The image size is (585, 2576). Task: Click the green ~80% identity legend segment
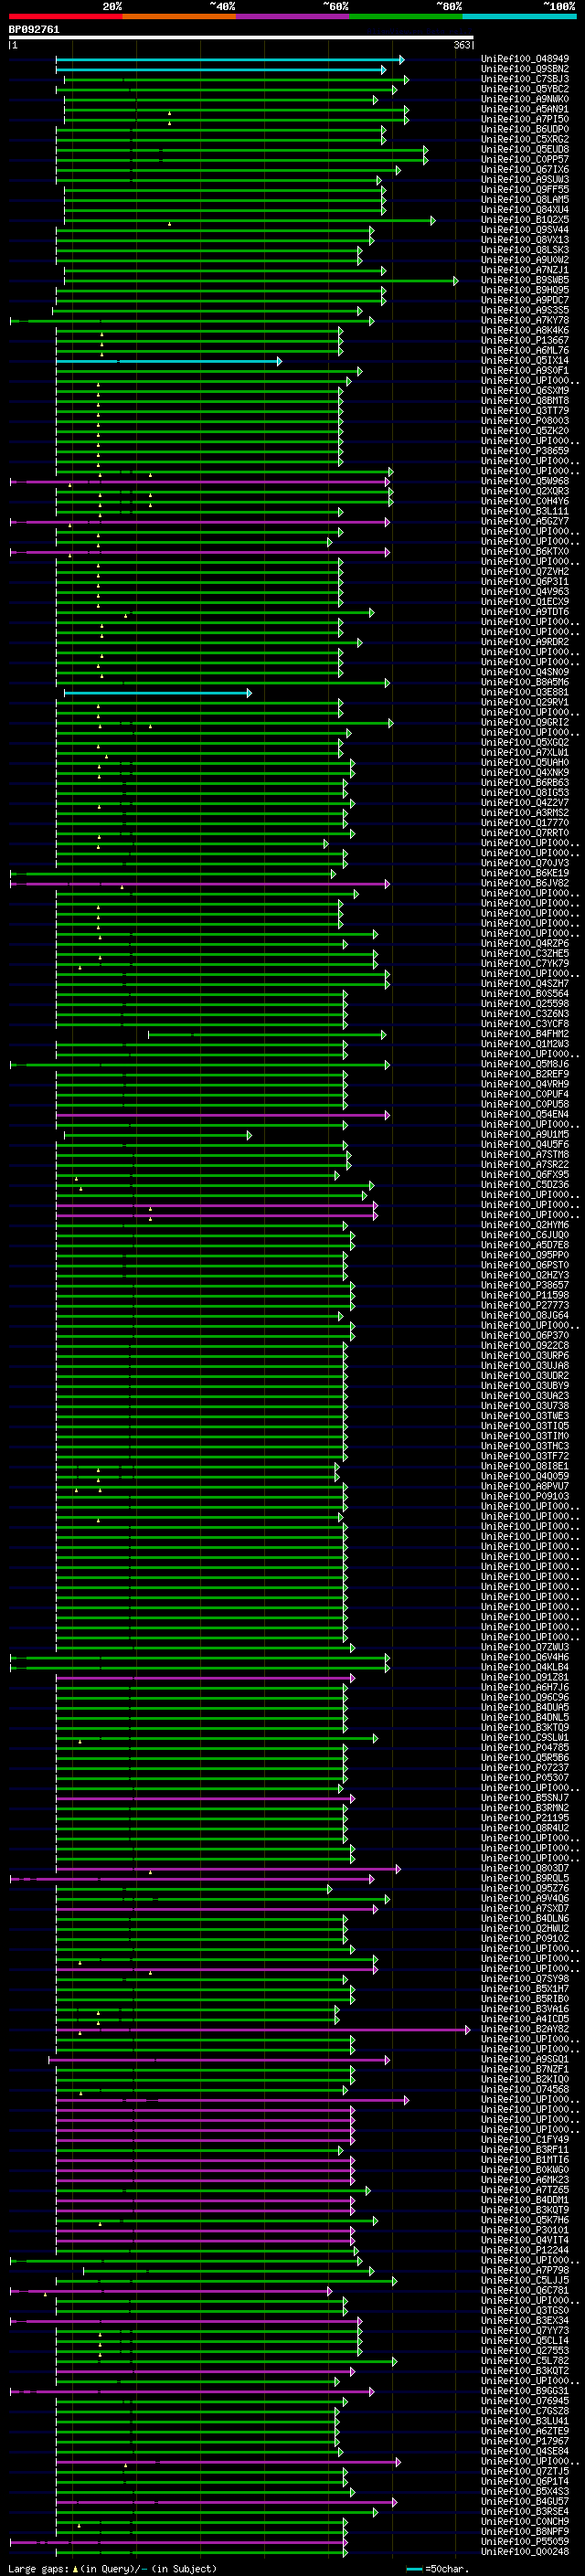[x=406, y=17]
